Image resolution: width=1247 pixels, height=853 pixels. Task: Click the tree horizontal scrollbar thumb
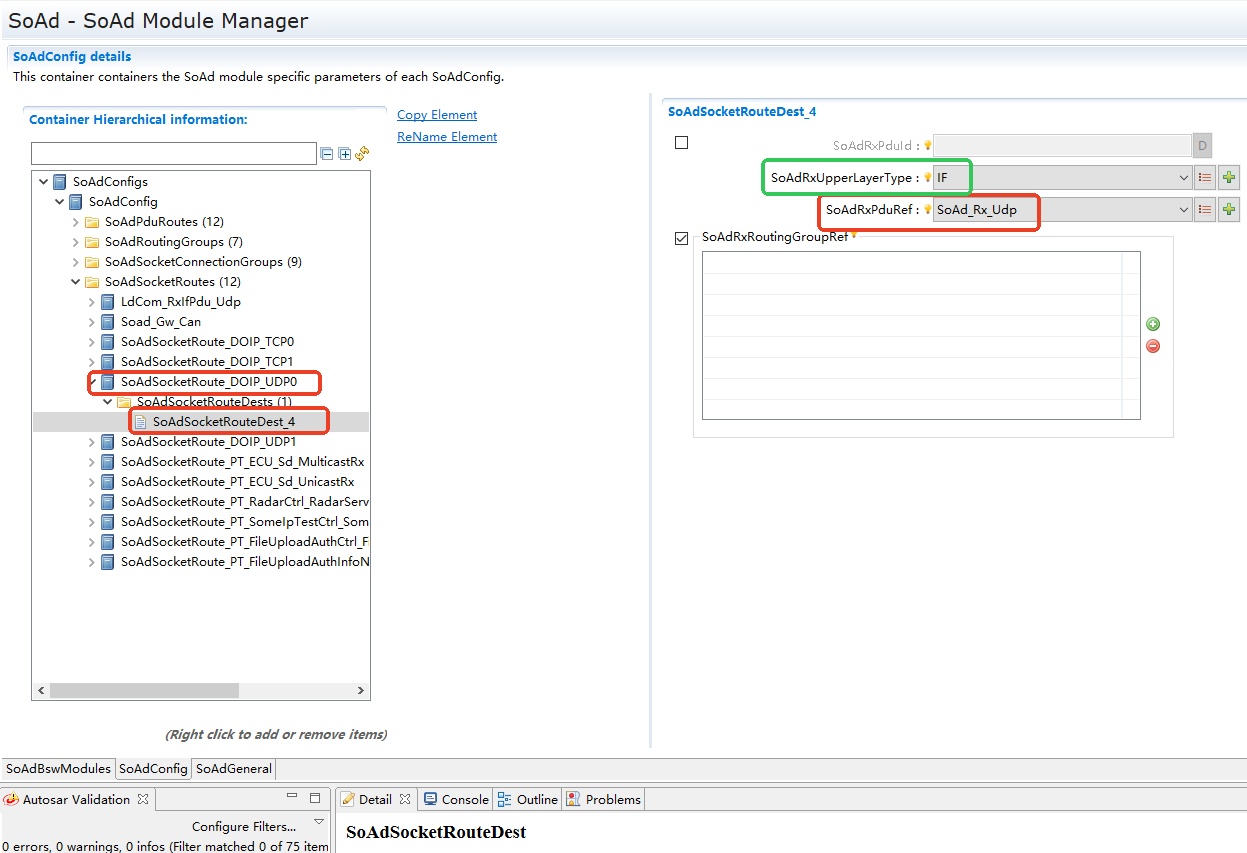(x=145, y=691)
